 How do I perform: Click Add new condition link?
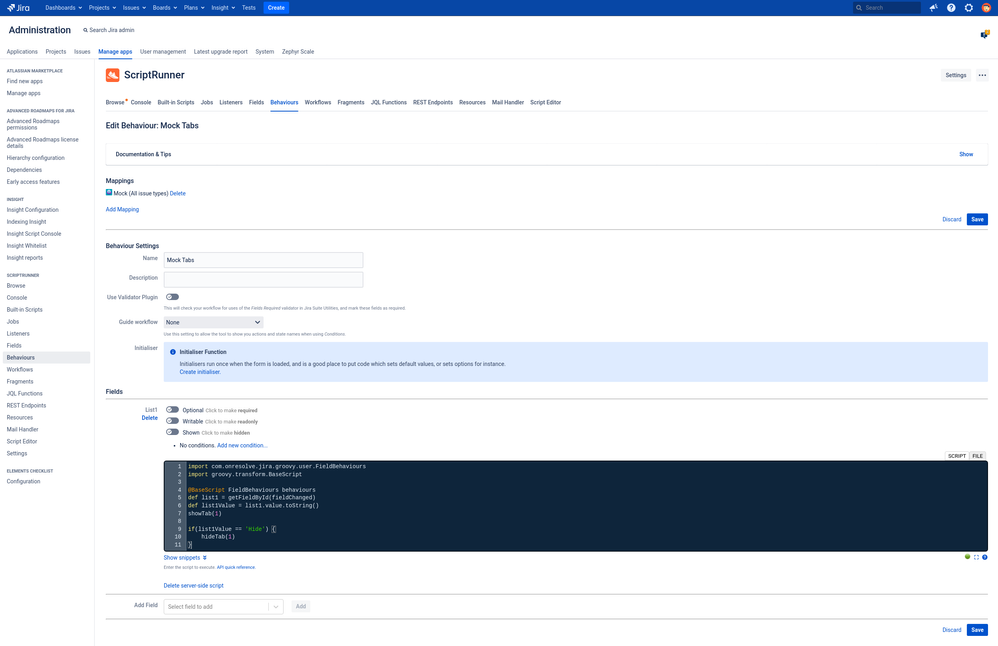242,445
